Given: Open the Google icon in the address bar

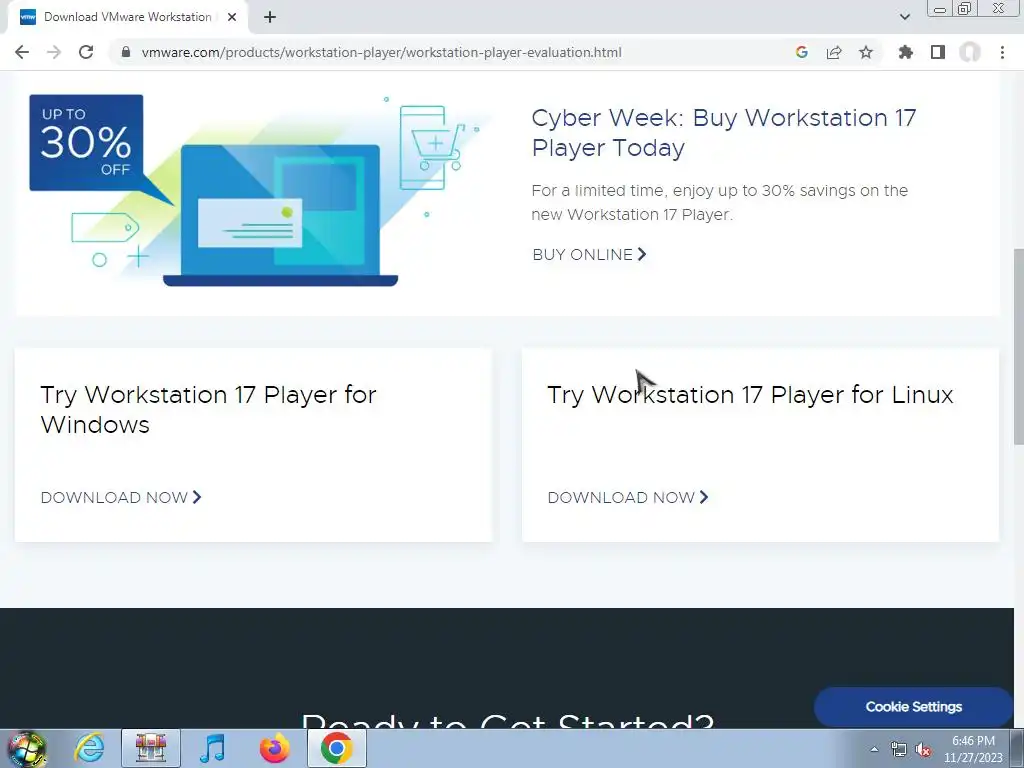Looking at the screenshot, I should (802, 52).
